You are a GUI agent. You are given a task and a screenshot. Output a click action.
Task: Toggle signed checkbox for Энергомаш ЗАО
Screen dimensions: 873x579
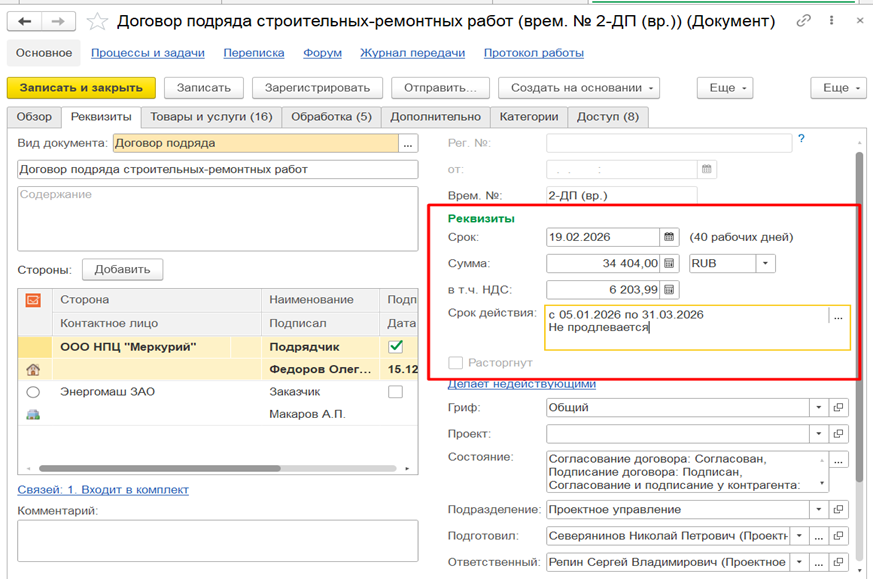coord(396,392)
